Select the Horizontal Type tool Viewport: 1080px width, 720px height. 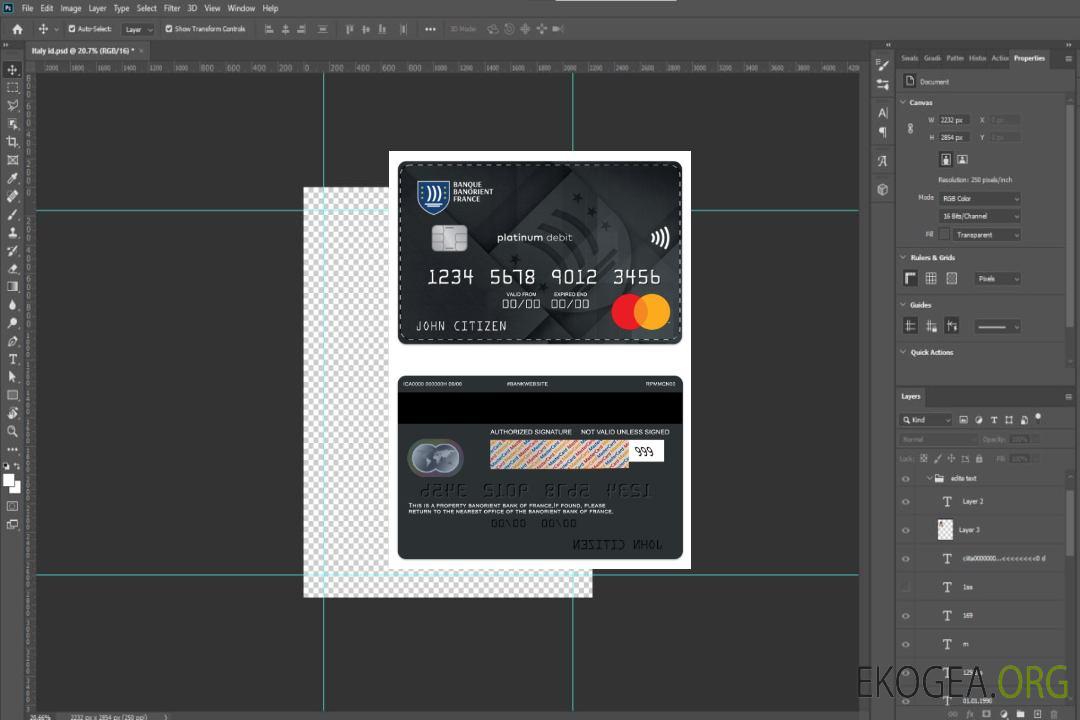(x=12, y=359)
